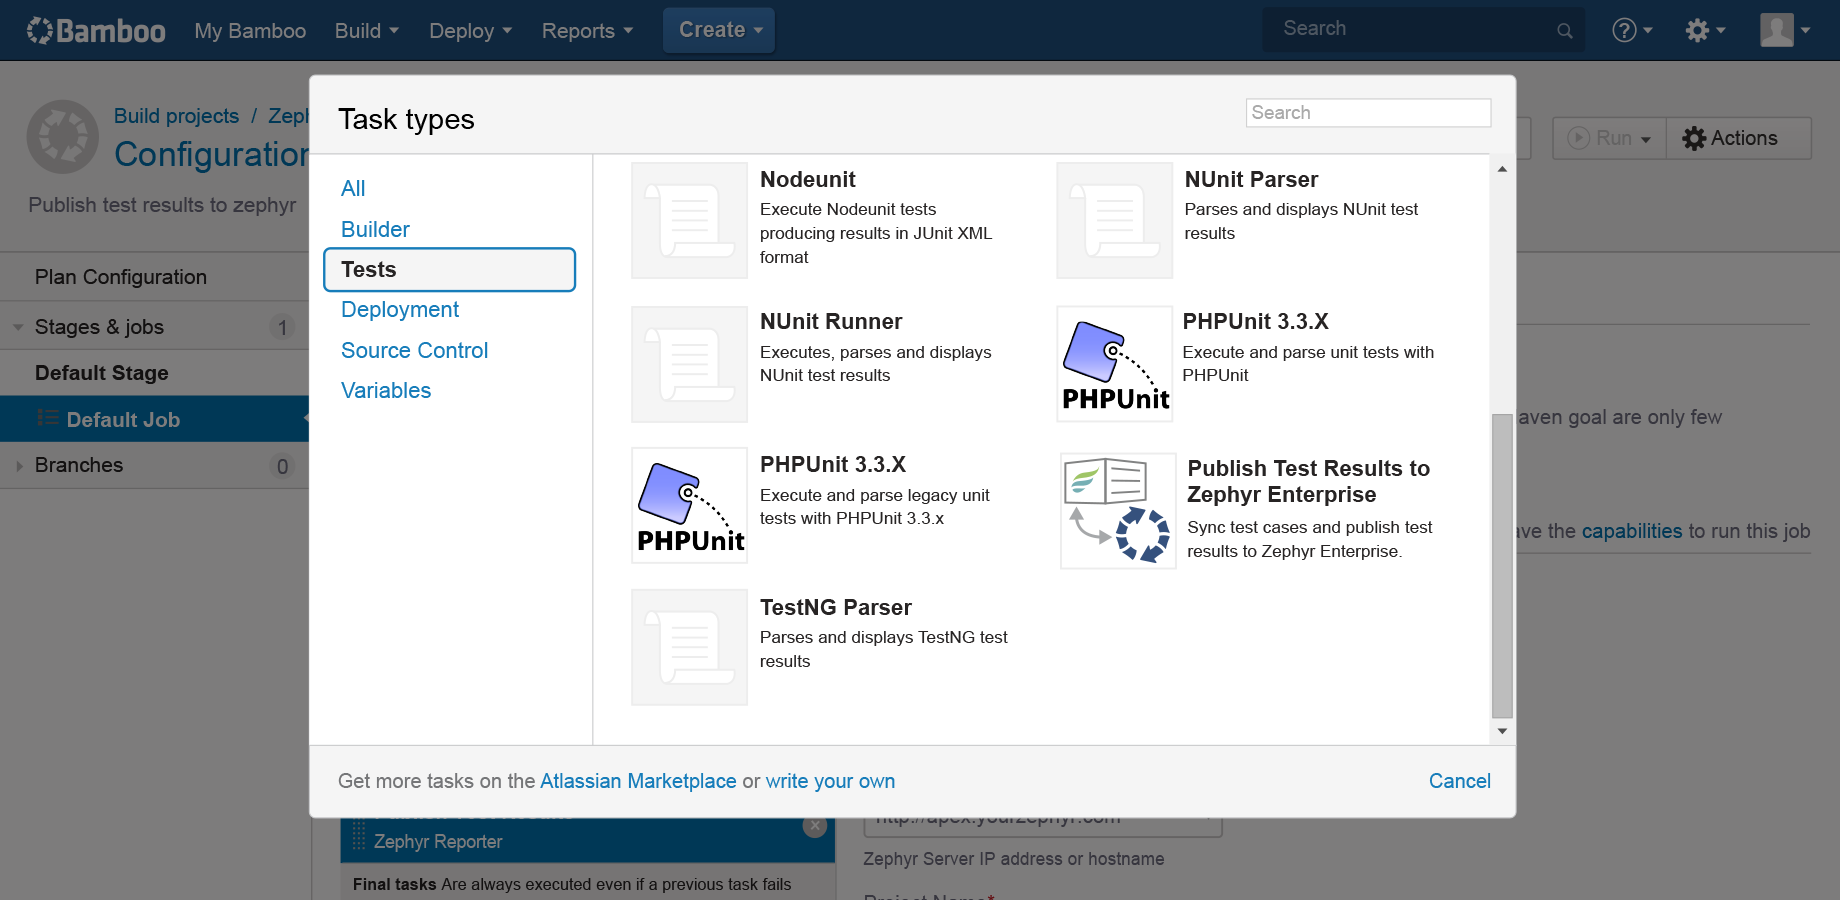Open the Create dropdown button

(x=719, y=30)
